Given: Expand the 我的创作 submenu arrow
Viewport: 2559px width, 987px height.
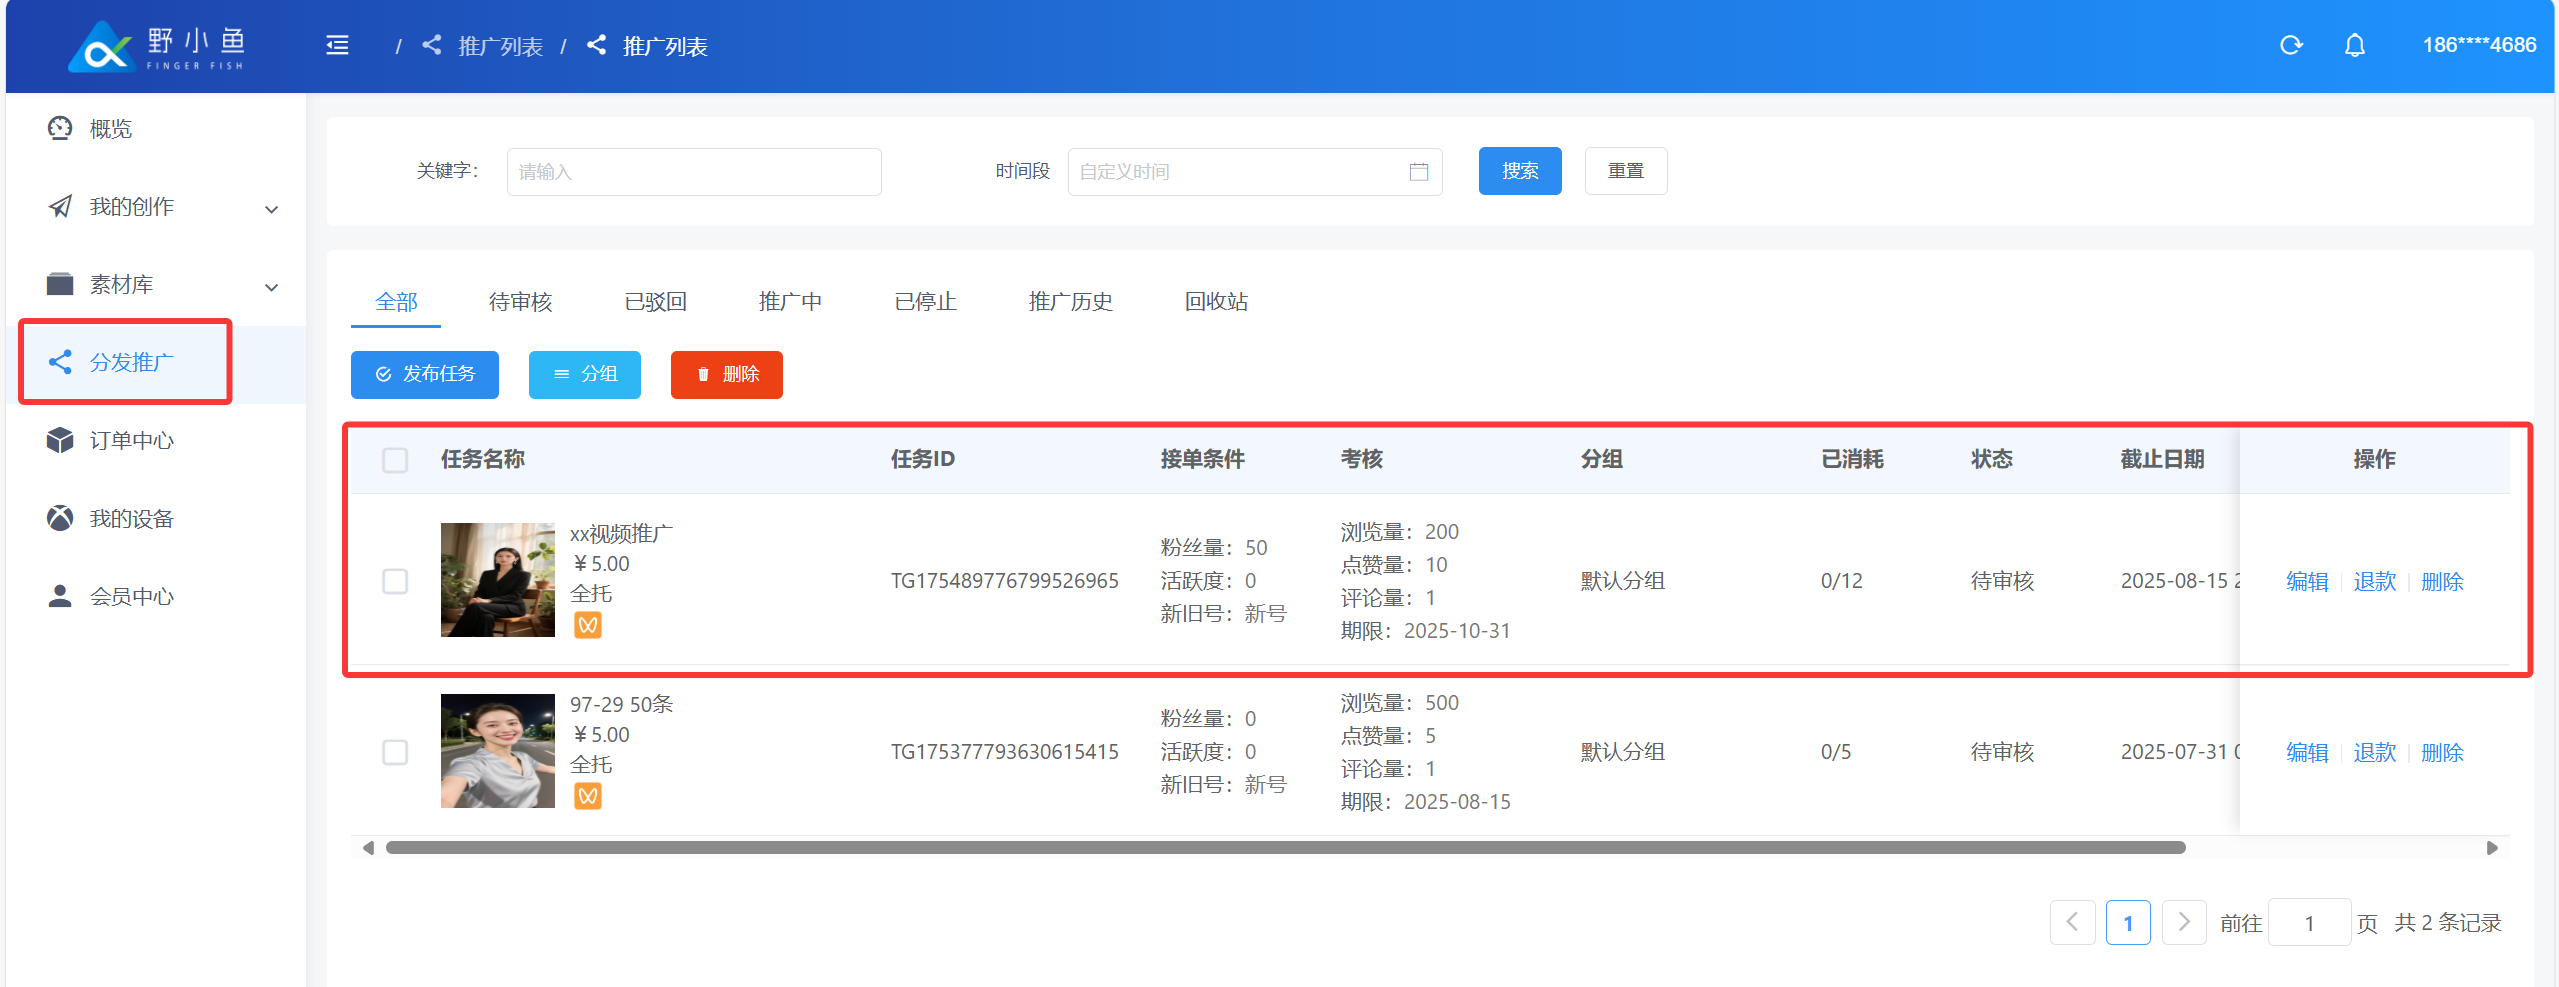Looking at the screenshot, I should 271,209.
